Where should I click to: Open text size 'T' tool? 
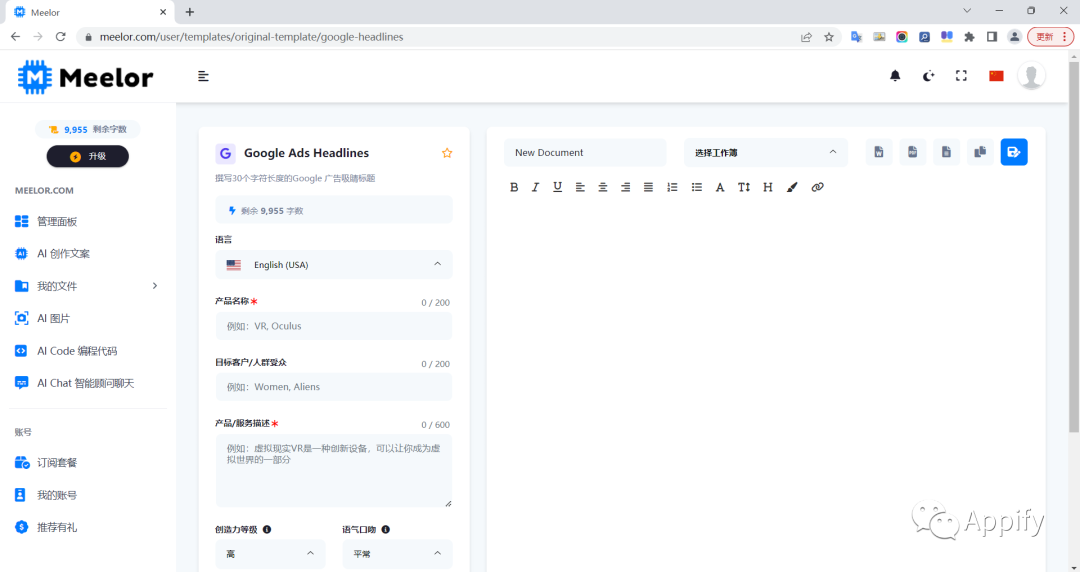744,187
